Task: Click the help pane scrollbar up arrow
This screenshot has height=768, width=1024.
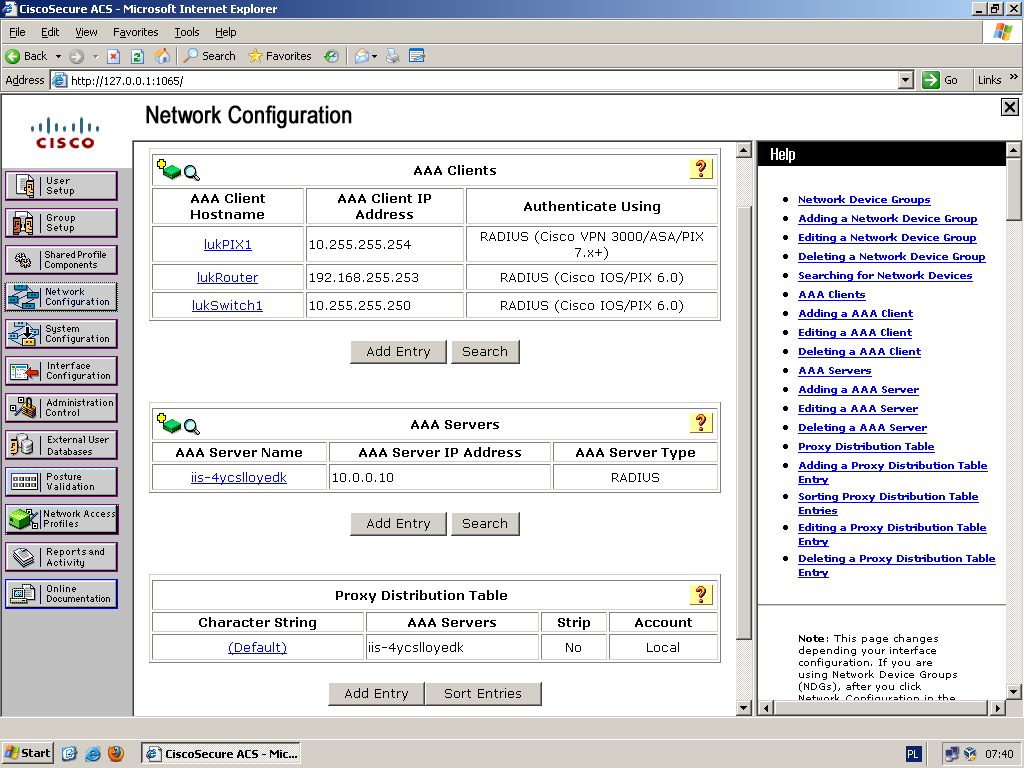Action: click(x=1013, y=150)
